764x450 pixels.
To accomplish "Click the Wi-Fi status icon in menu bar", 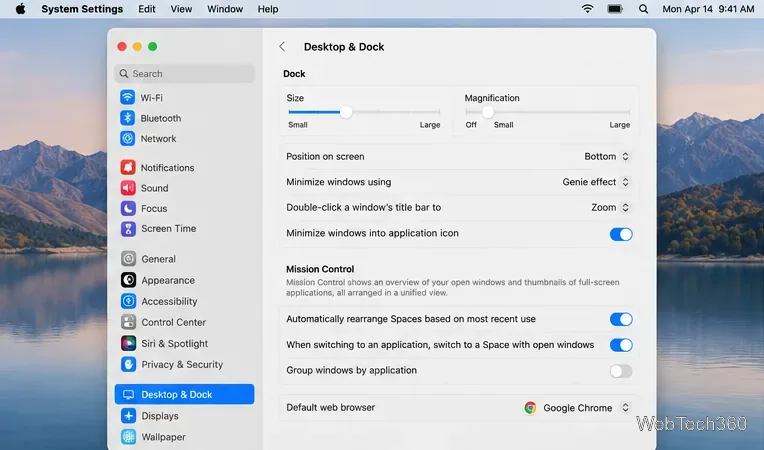I will point(588,9).
